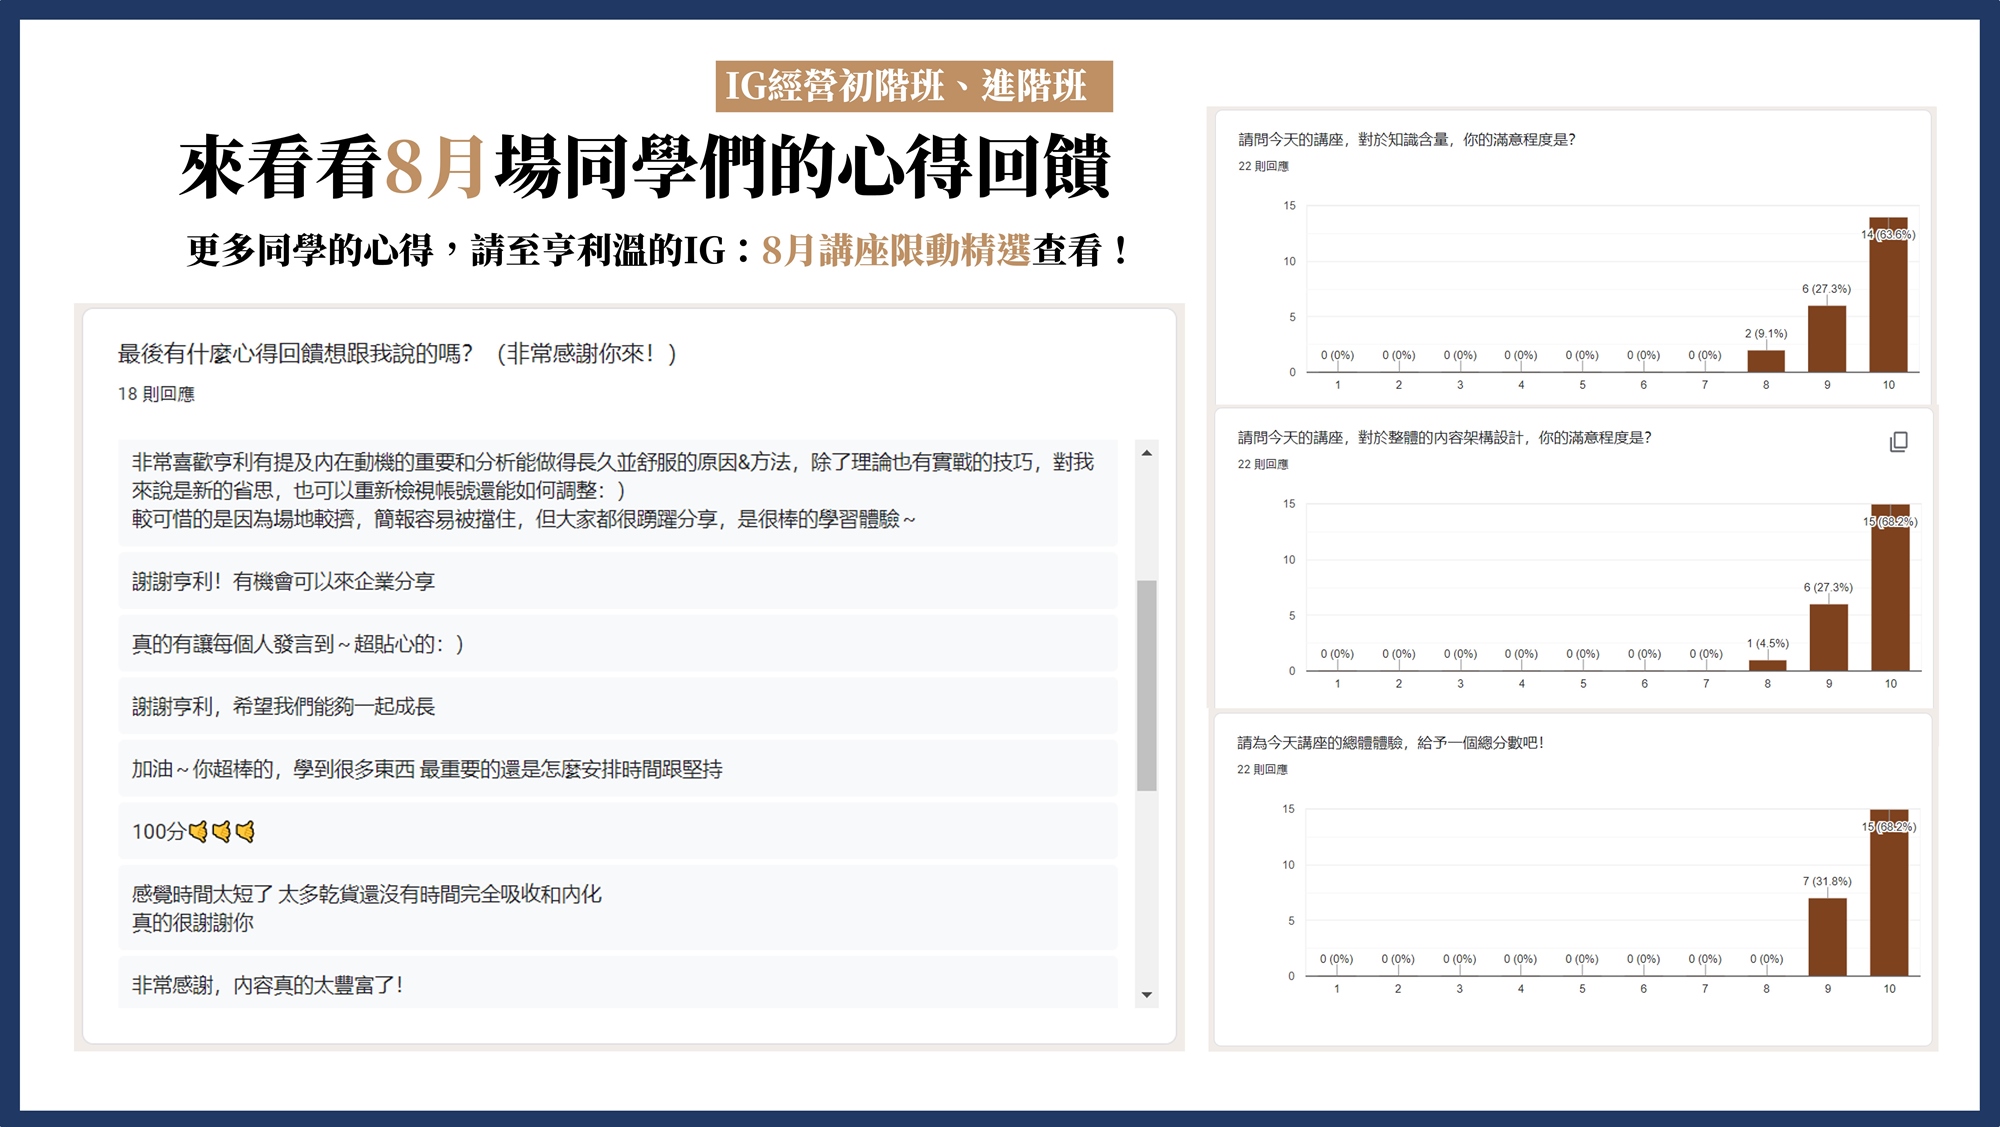Click the scrollbar up arrow

pos(1147,453)
